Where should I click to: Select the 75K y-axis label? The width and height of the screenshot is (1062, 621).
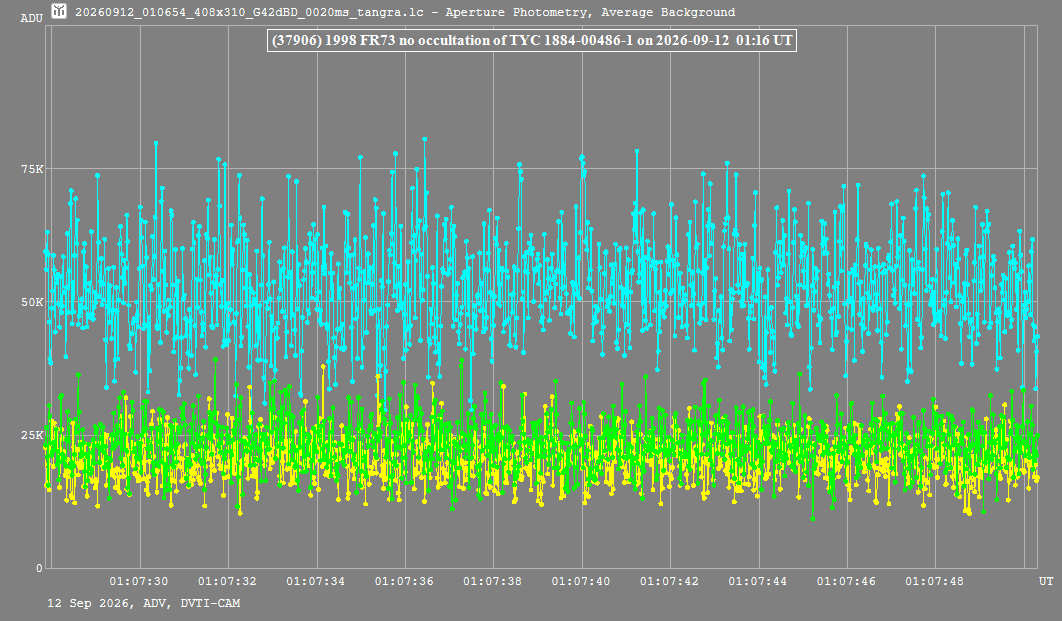pyautogui.click(x=32, y=169)
